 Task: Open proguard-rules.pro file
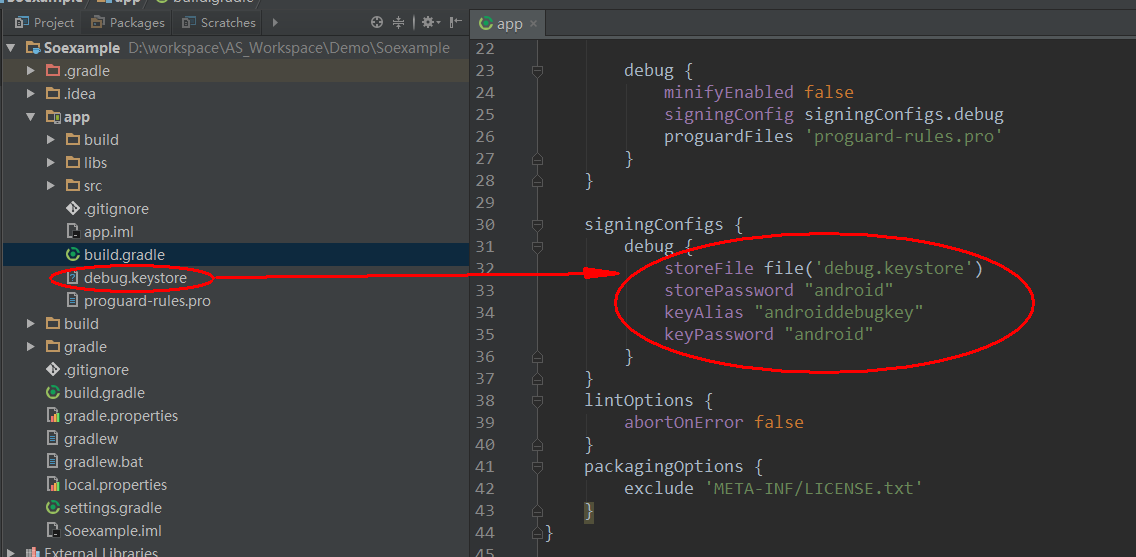[146, 301]
